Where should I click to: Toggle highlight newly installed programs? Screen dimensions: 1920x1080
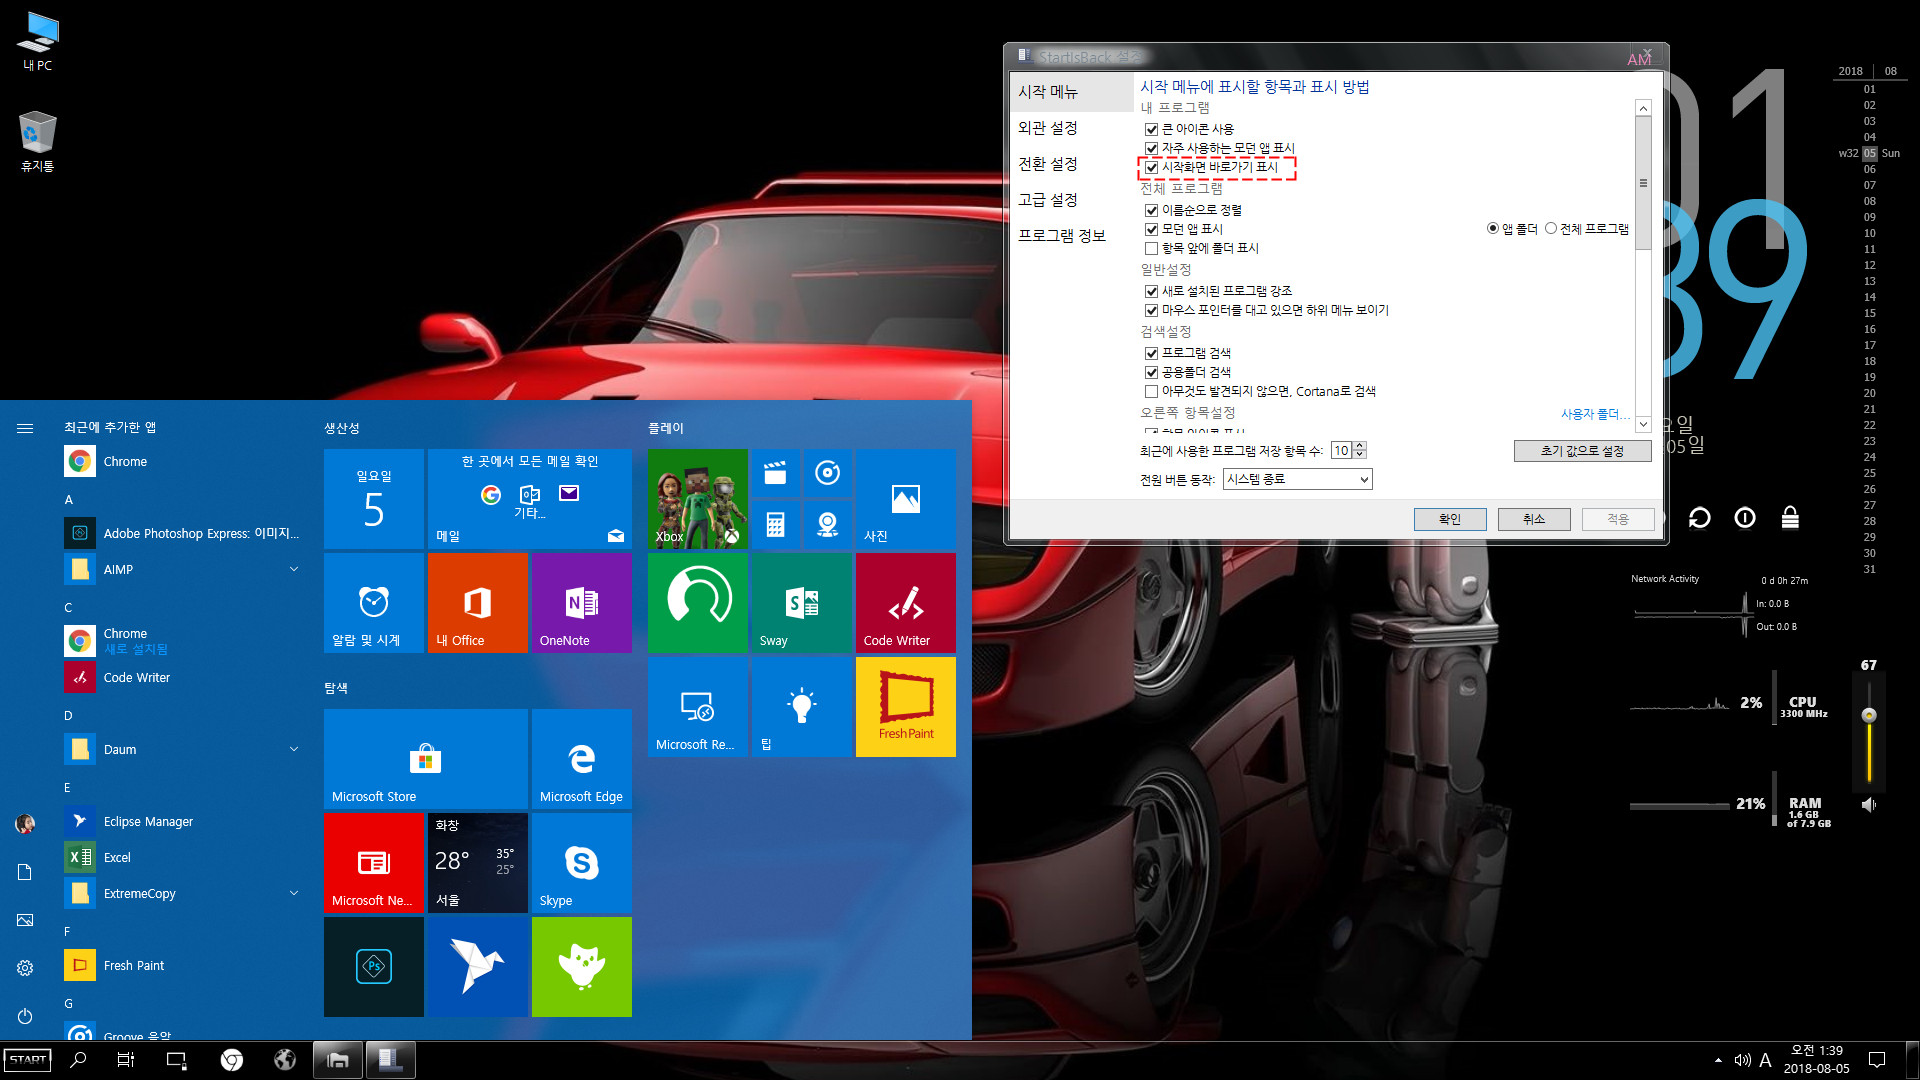(1151, 291)
